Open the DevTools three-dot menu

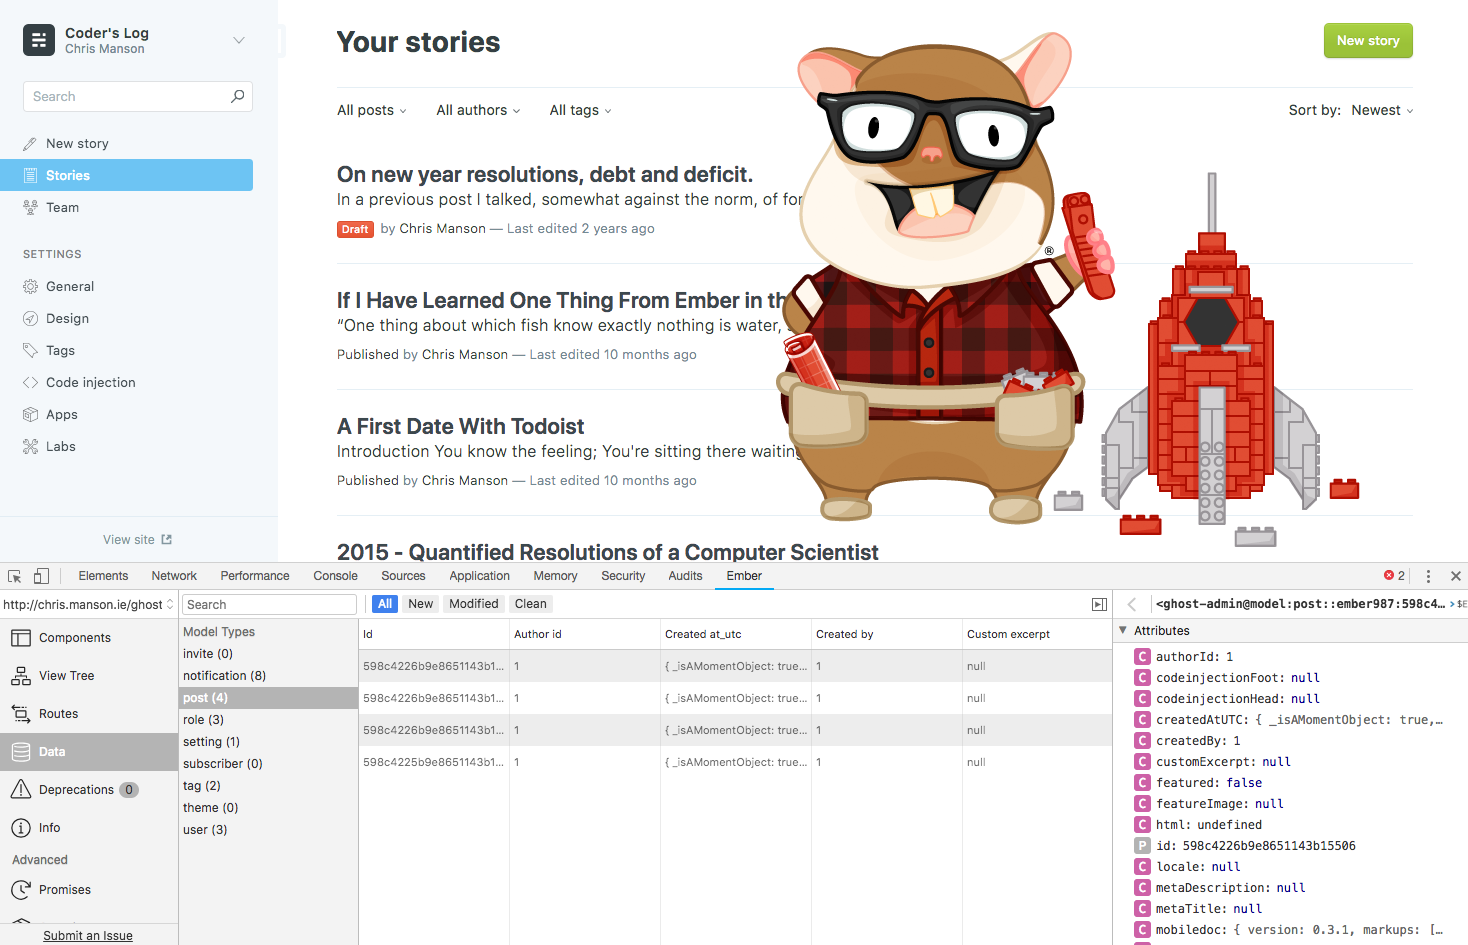[x=1428, y=576]
